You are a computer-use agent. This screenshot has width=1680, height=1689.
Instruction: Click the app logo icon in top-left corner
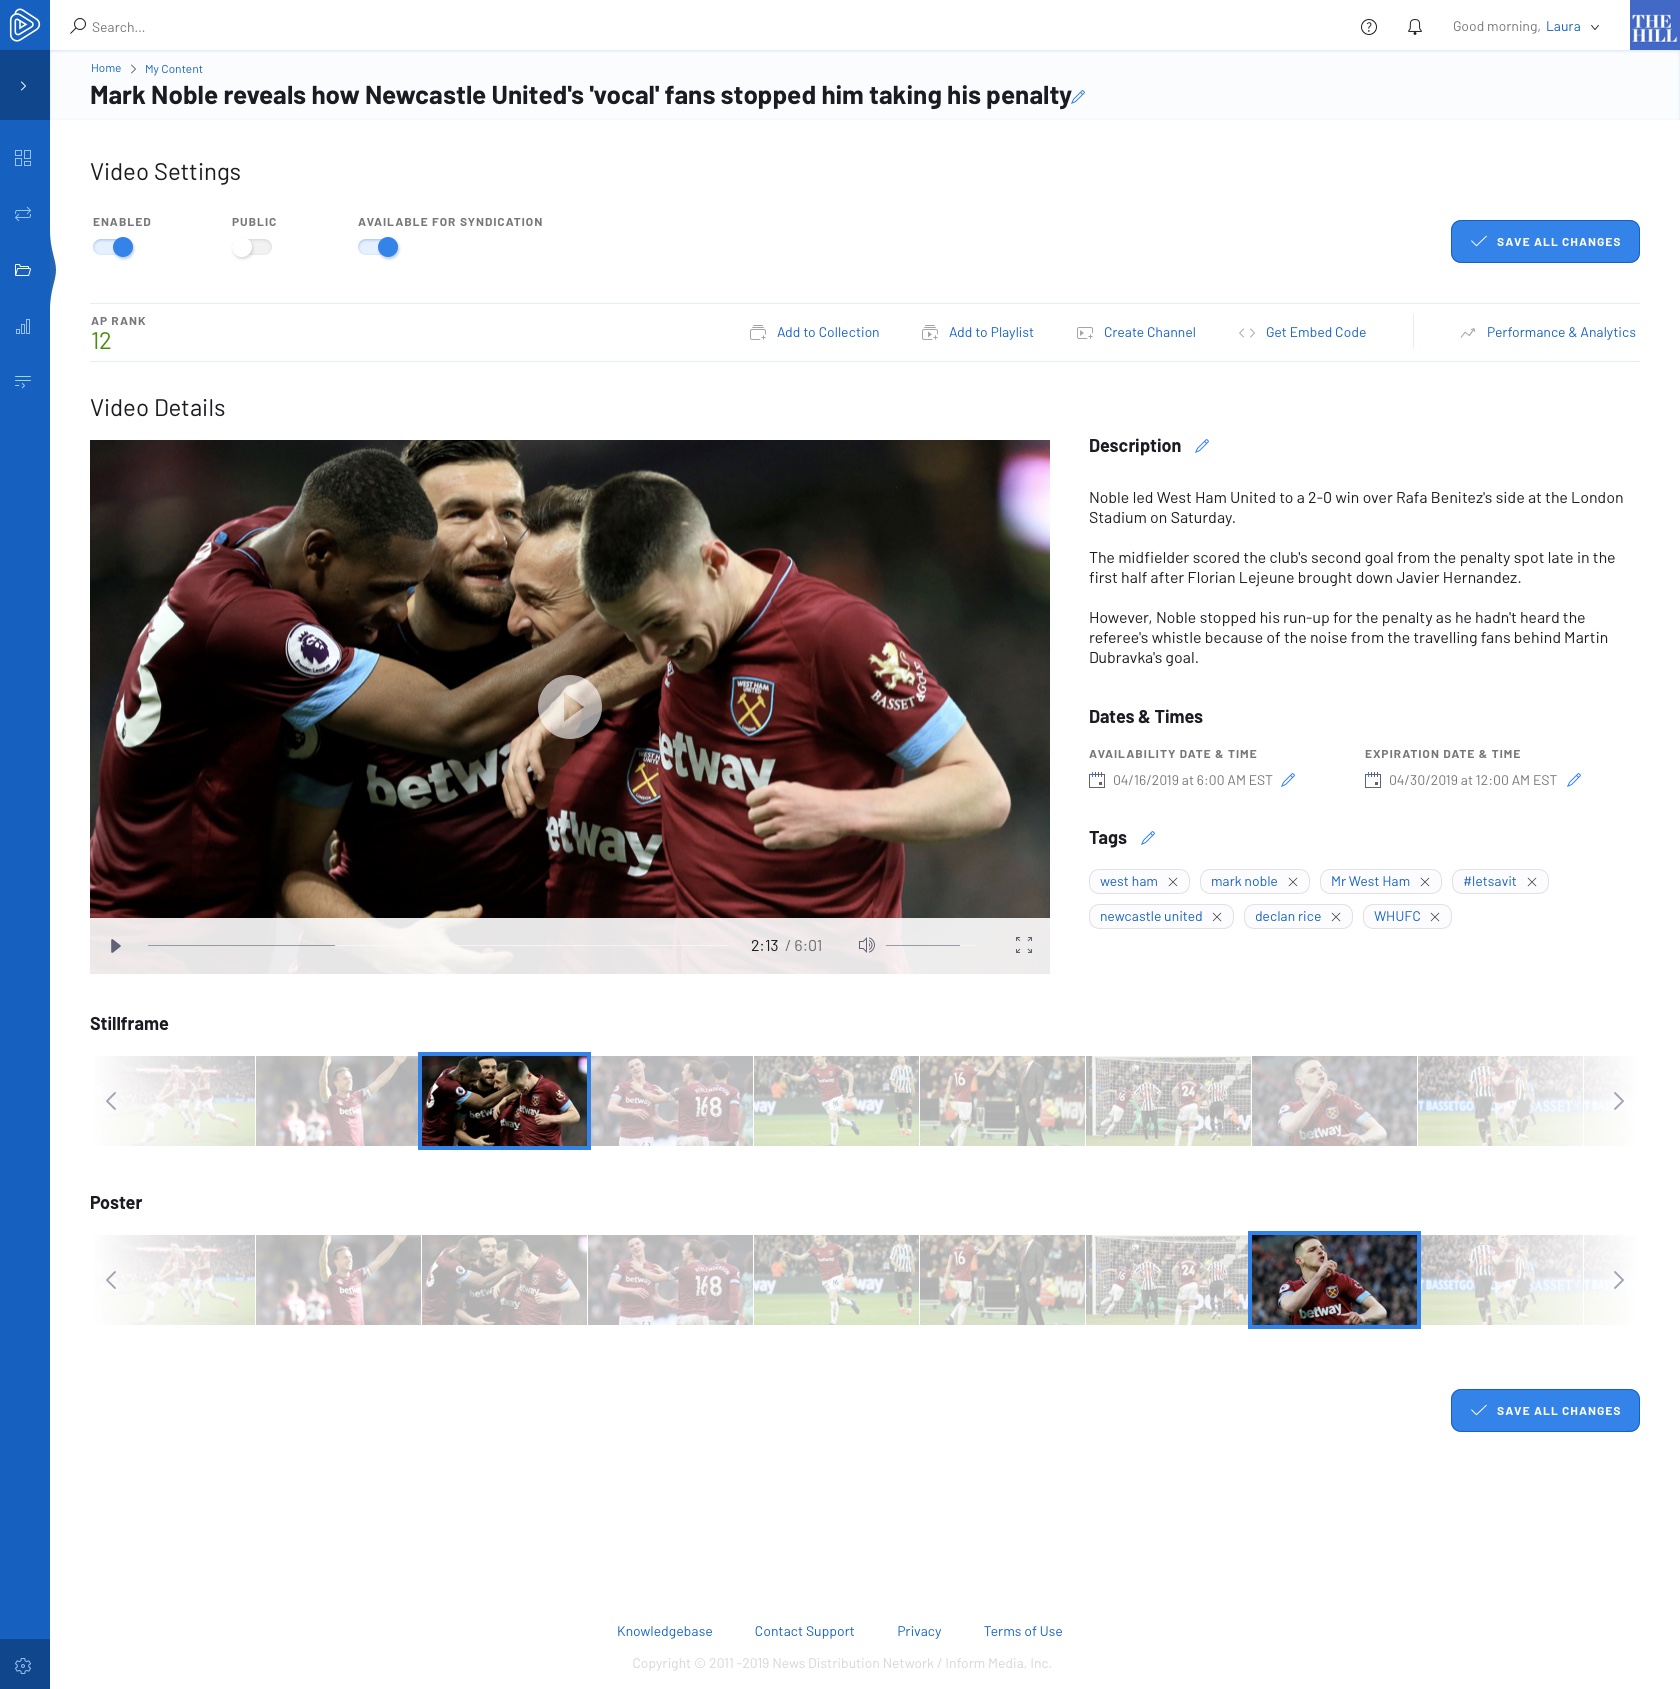pos(24,25)
